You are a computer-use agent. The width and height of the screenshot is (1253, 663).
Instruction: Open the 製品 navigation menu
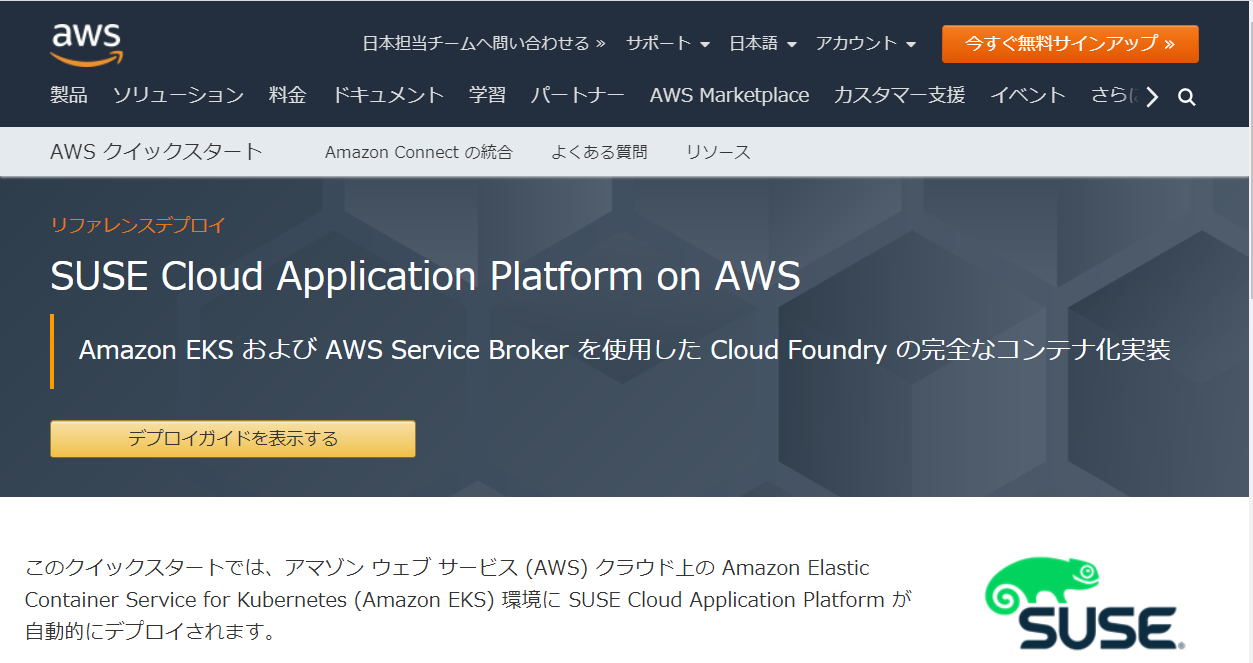68,95
